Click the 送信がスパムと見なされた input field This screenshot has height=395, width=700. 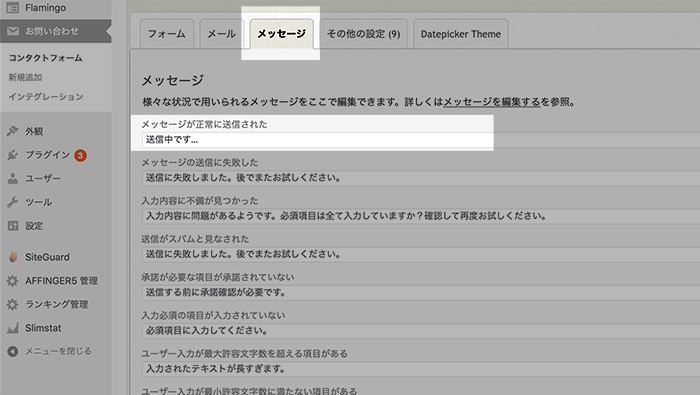pos(421,254)
